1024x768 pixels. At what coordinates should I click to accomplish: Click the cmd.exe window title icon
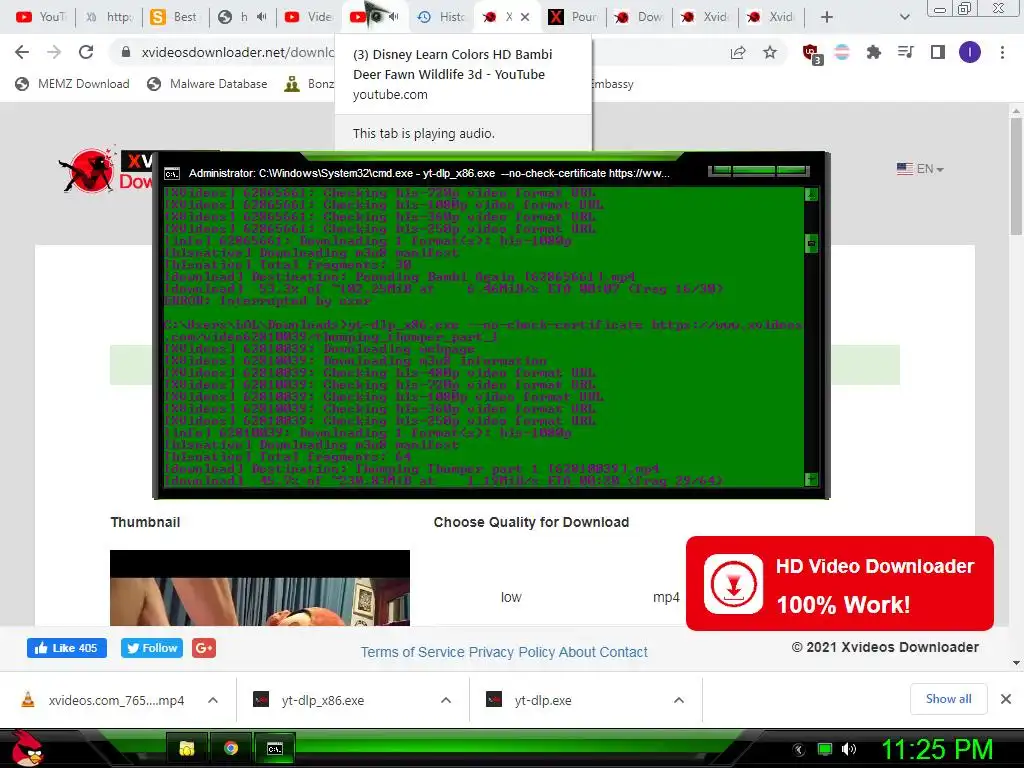click(172, 174)
